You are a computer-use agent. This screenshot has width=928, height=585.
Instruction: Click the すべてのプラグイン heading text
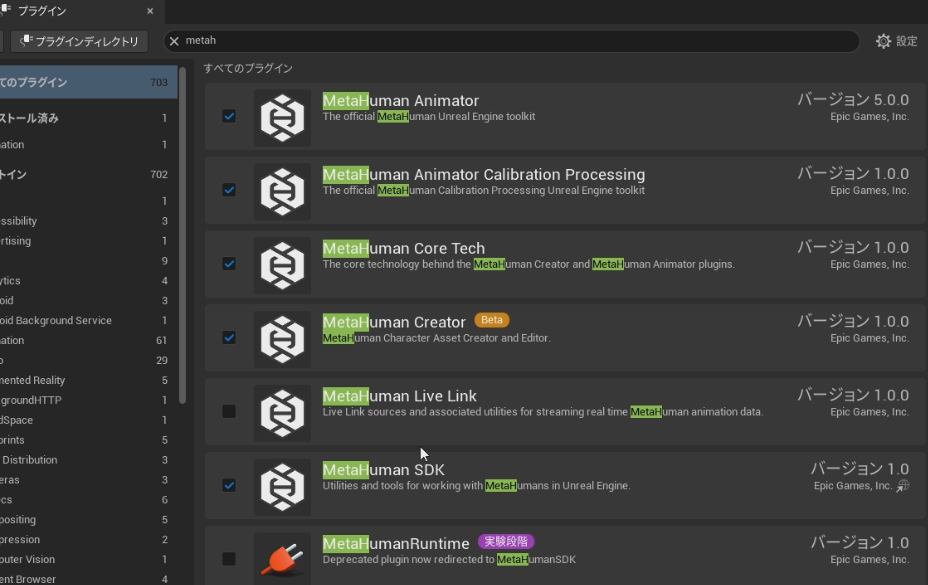248,68
